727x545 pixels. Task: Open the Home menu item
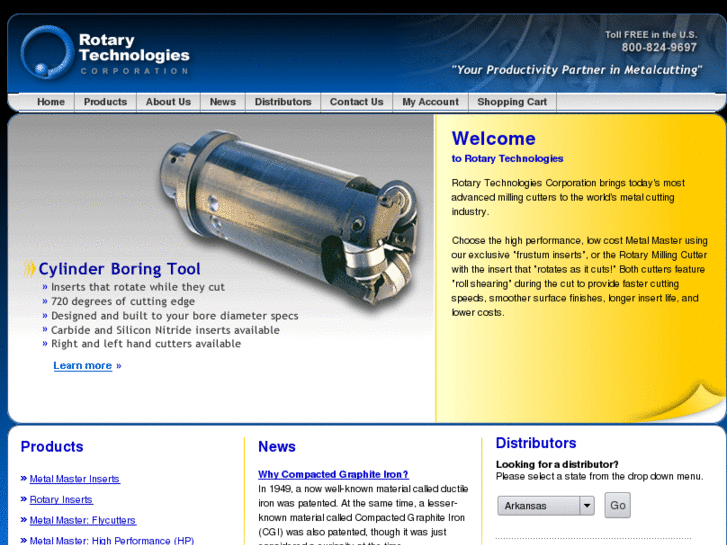[x=51, y=102]
